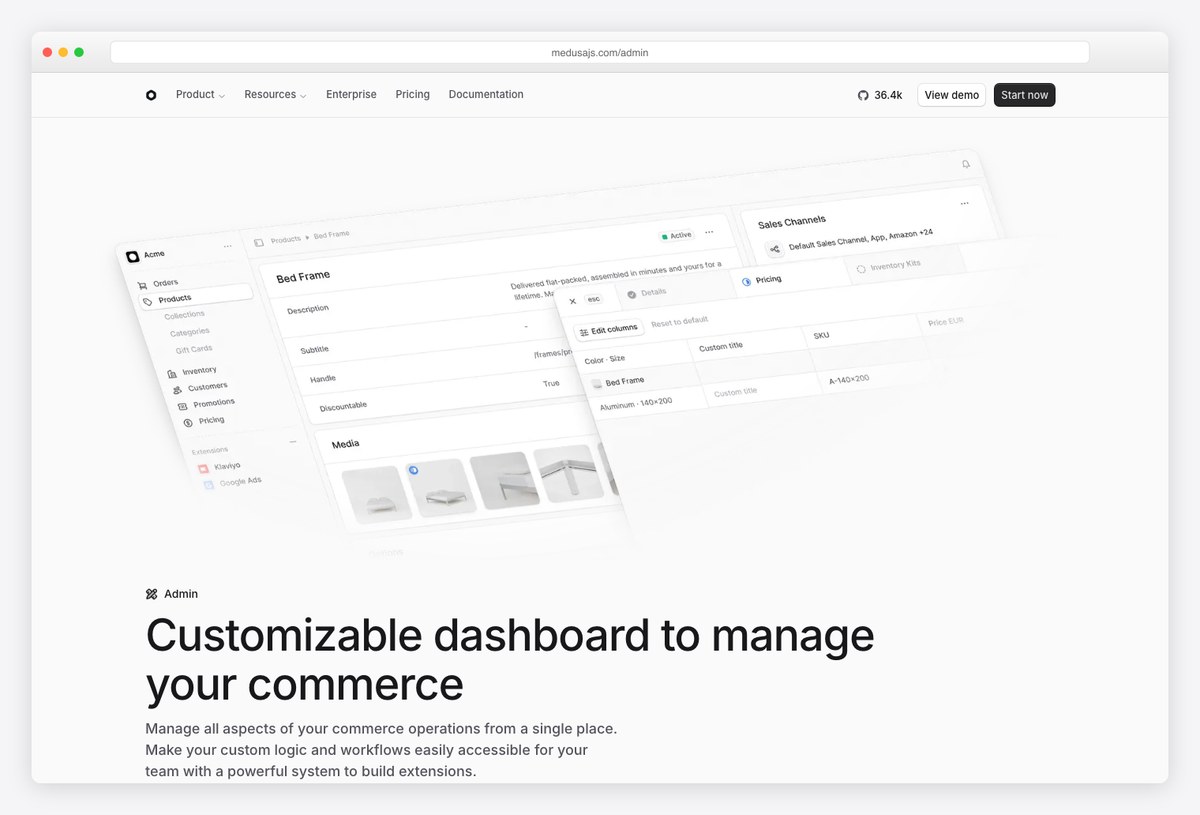The width and height of the screenshot is (1200, 815).
Task: Click the View demo button
Action: (951, 95)
